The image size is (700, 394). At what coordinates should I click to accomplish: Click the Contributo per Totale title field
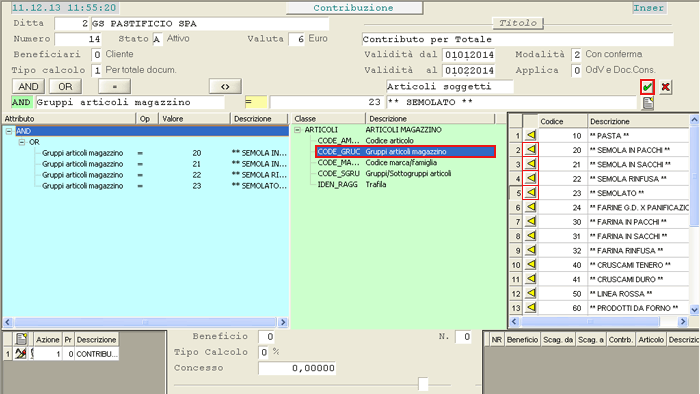click(x=517, y=39)
